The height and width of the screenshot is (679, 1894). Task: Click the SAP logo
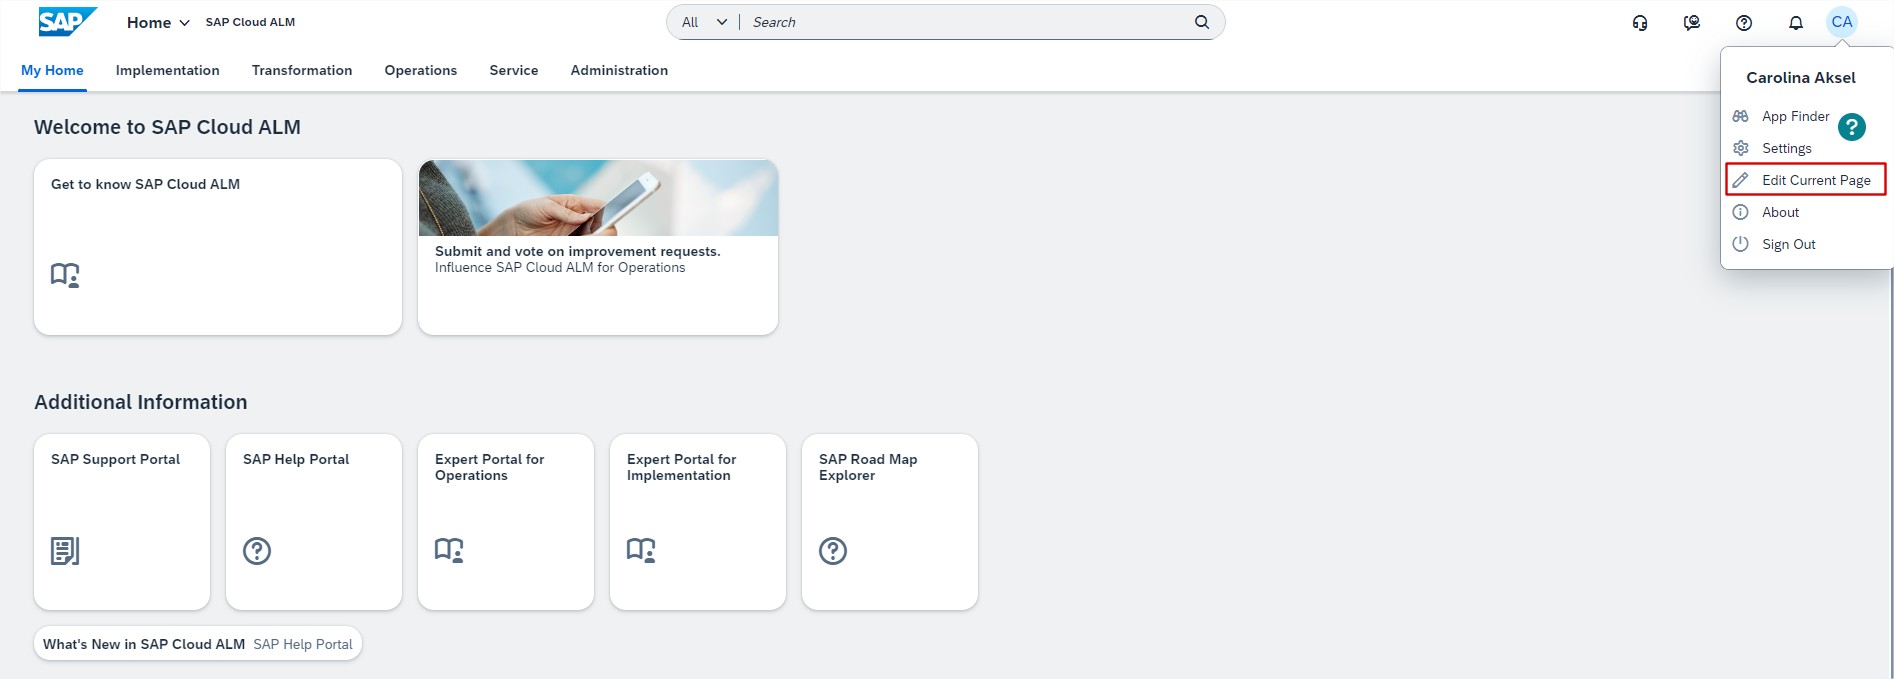pos(67,22)
